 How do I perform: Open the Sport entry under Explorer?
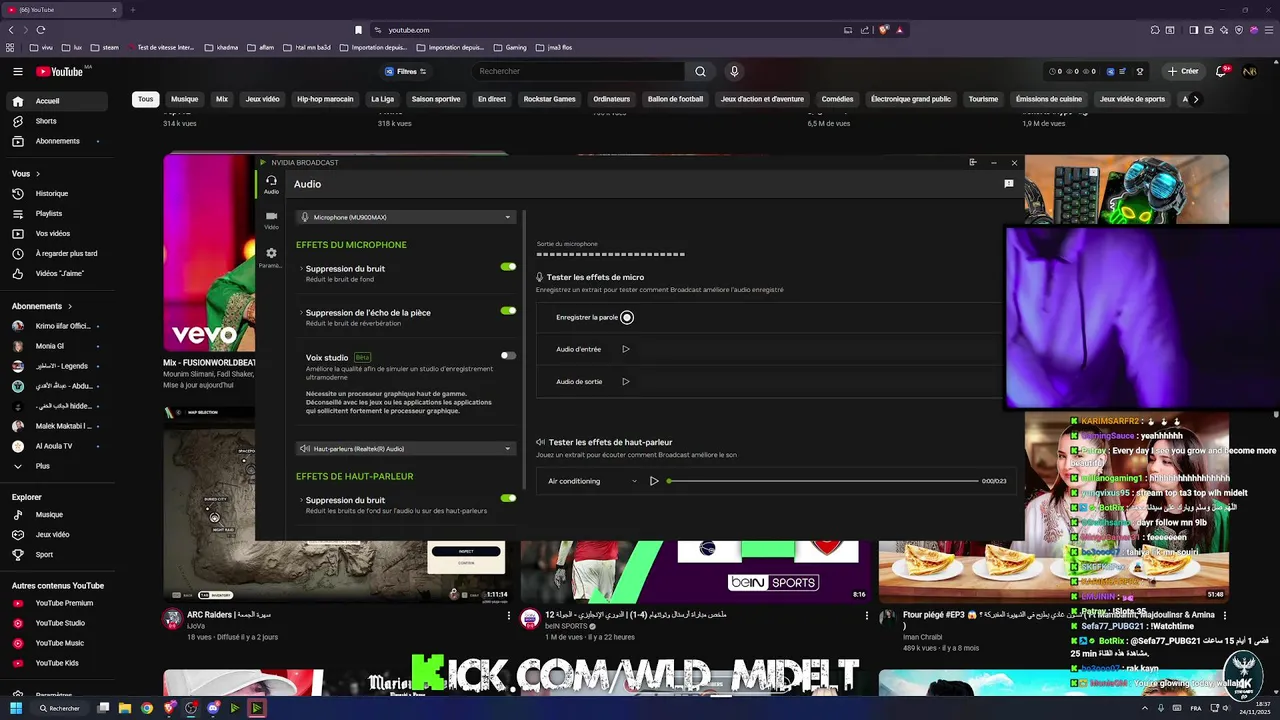coord(57,554)
